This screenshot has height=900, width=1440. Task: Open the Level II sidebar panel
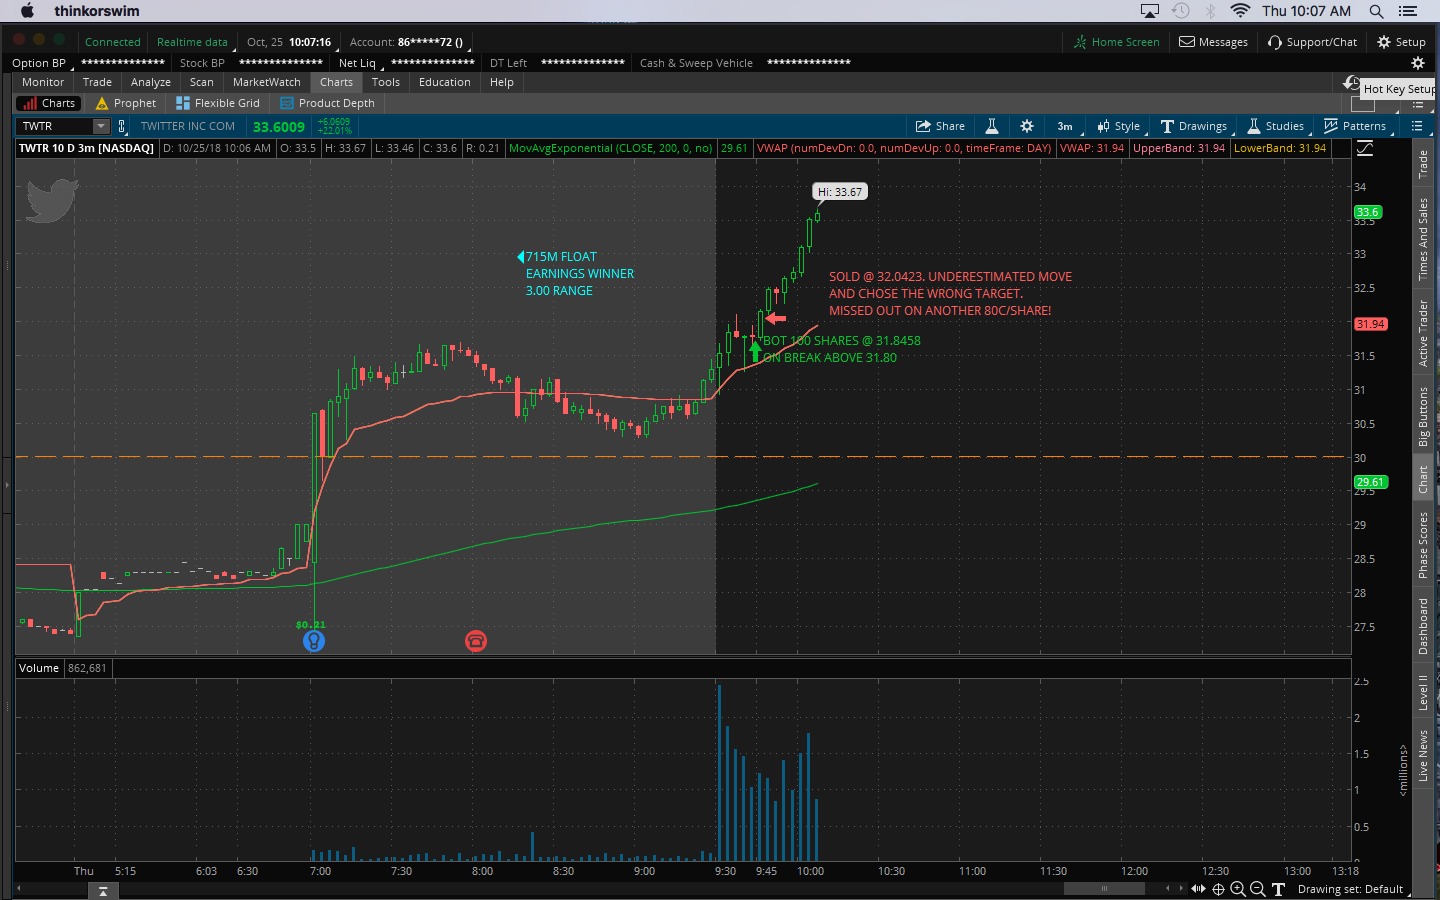(1423, 693)
